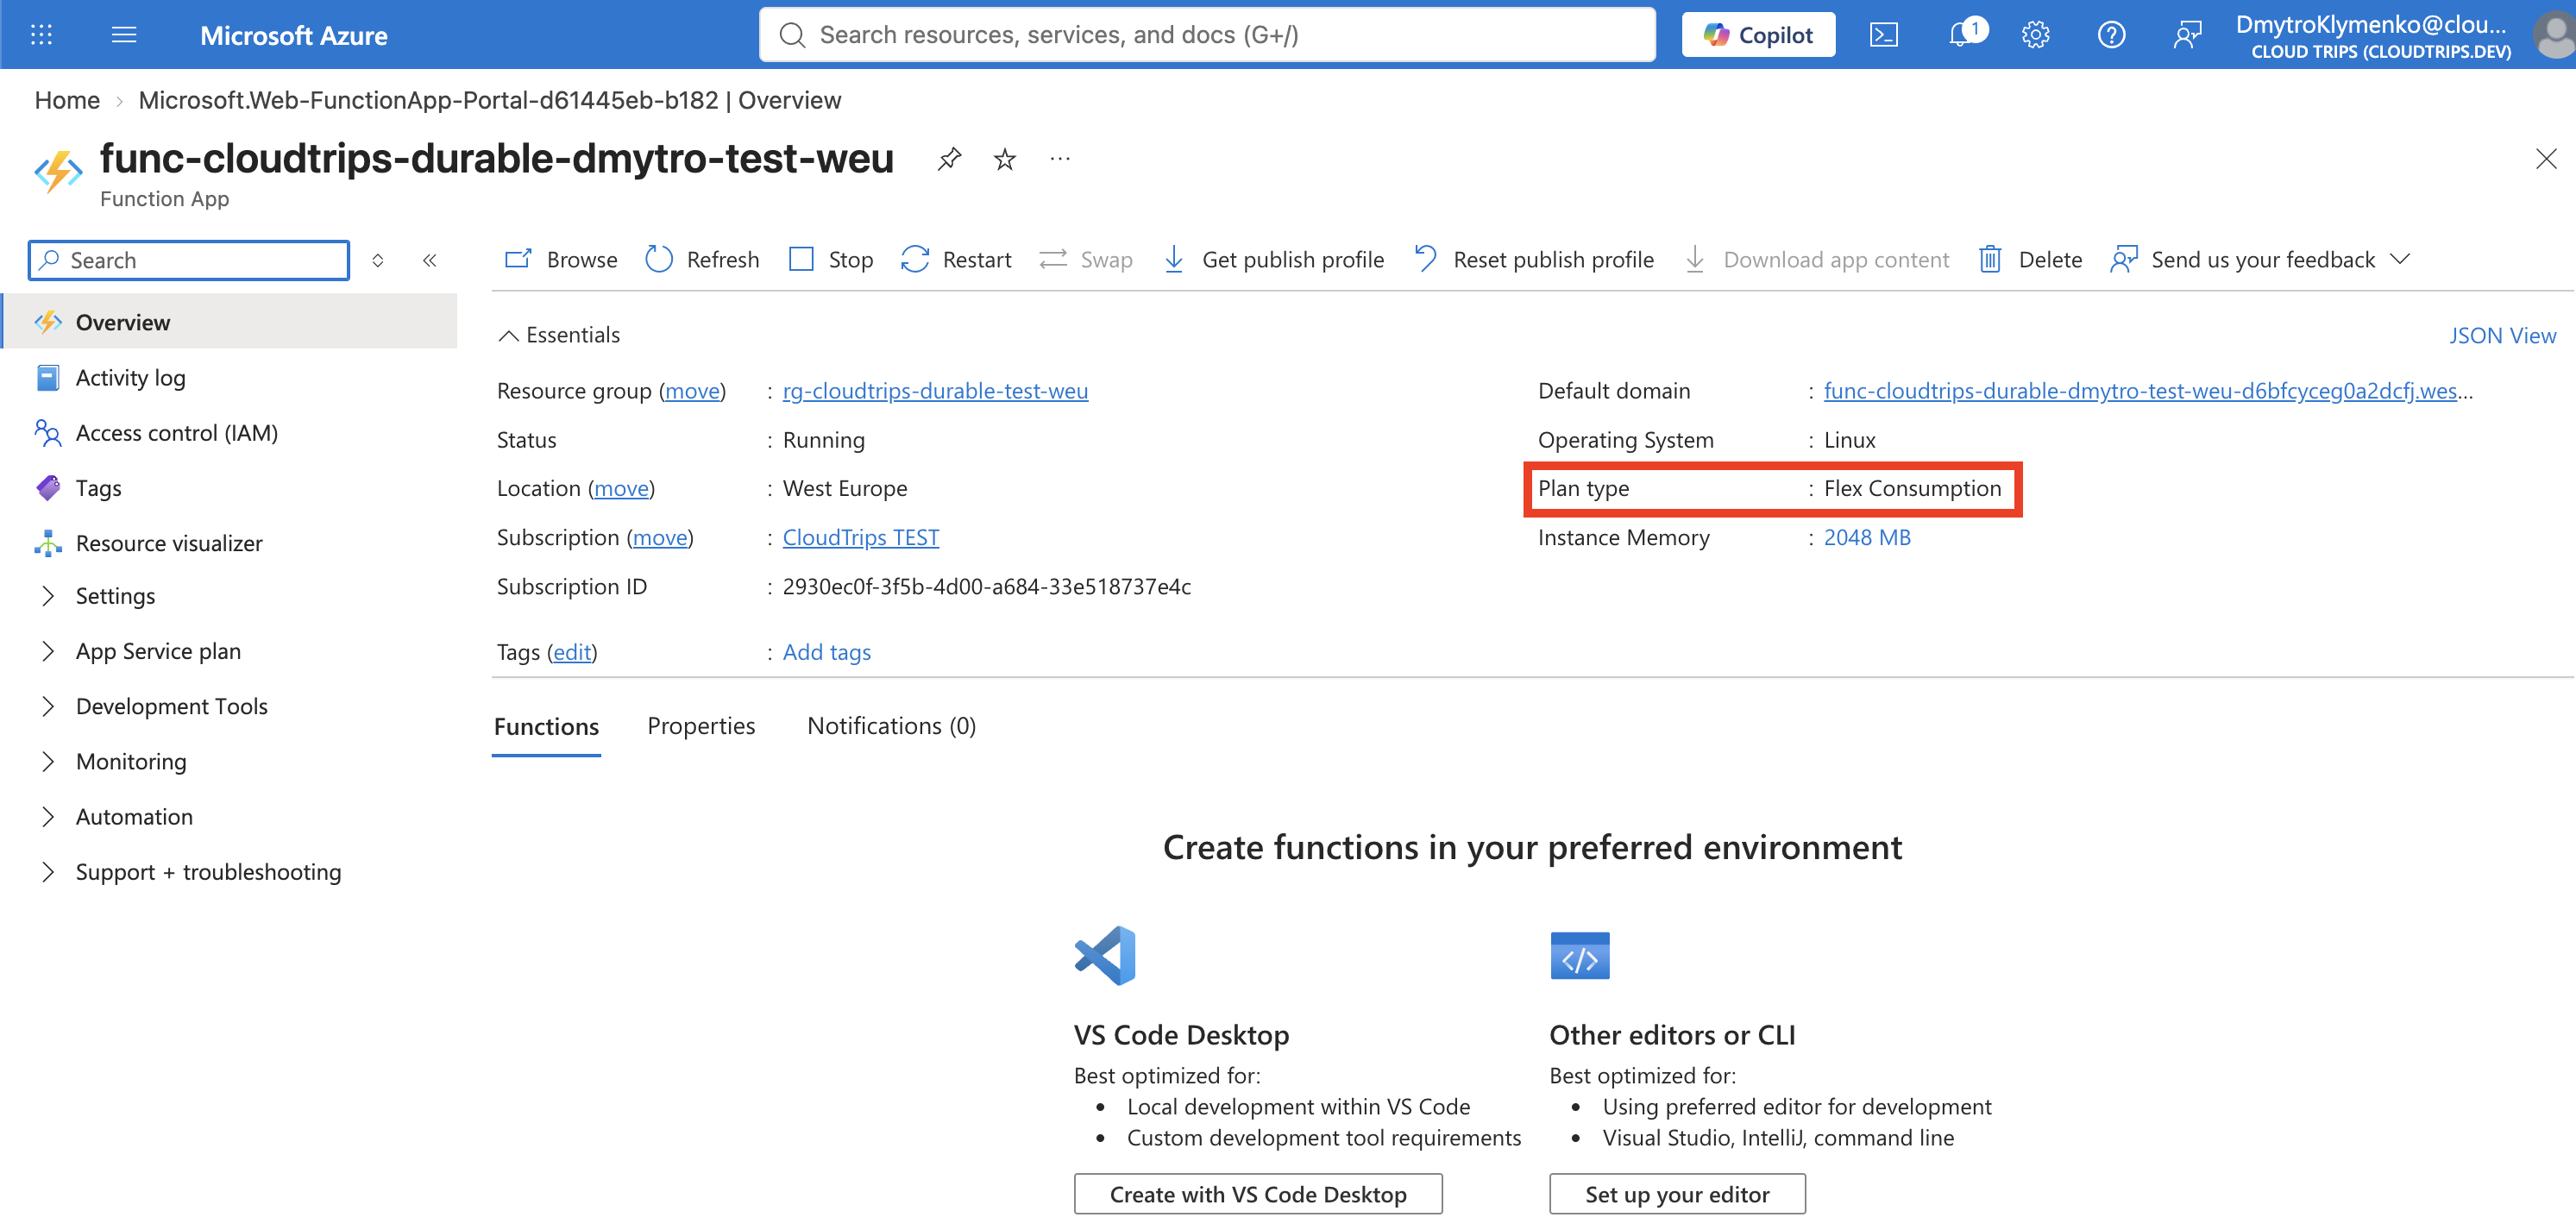Delete the function app
The image size is (2576, 1230).
click(x=2031, y=260)
